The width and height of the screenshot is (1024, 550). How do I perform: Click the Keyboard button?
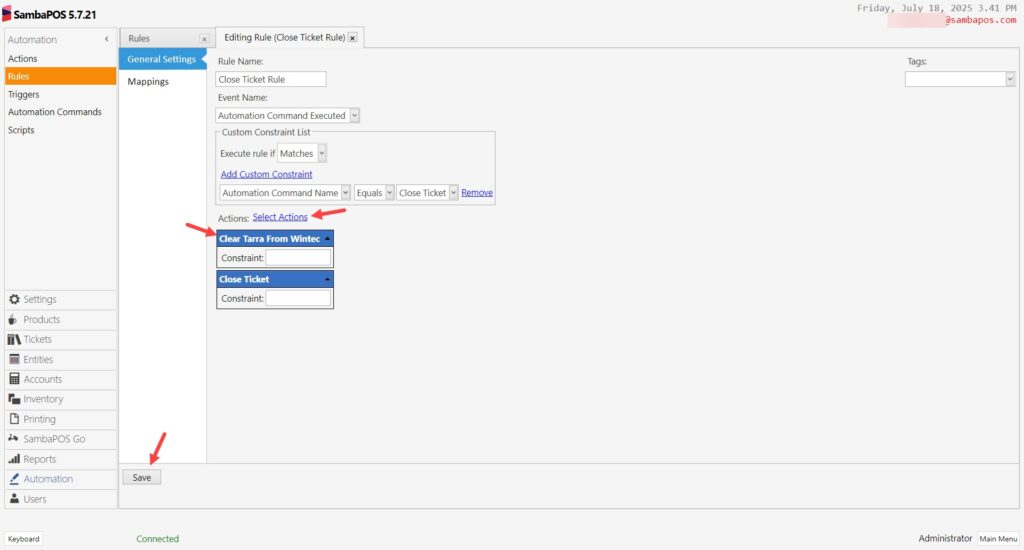[24, 539]
